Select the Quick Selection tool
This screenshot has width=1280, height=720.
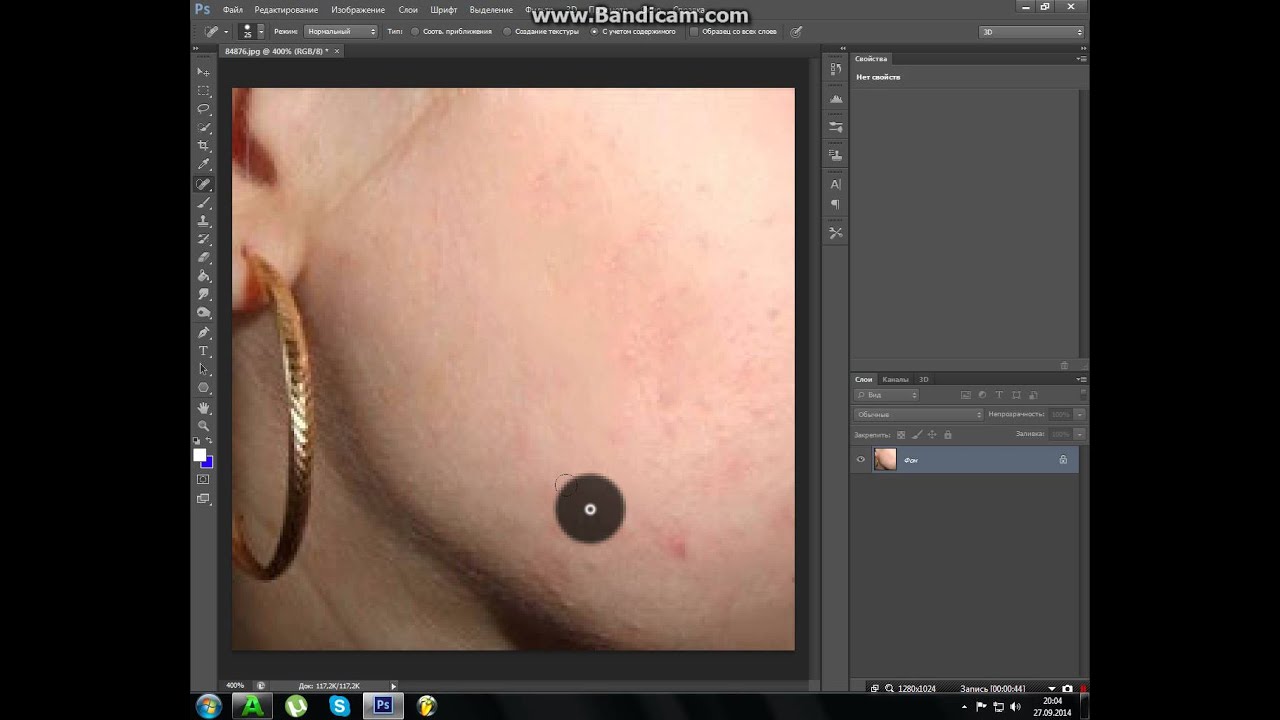(203, 128)
